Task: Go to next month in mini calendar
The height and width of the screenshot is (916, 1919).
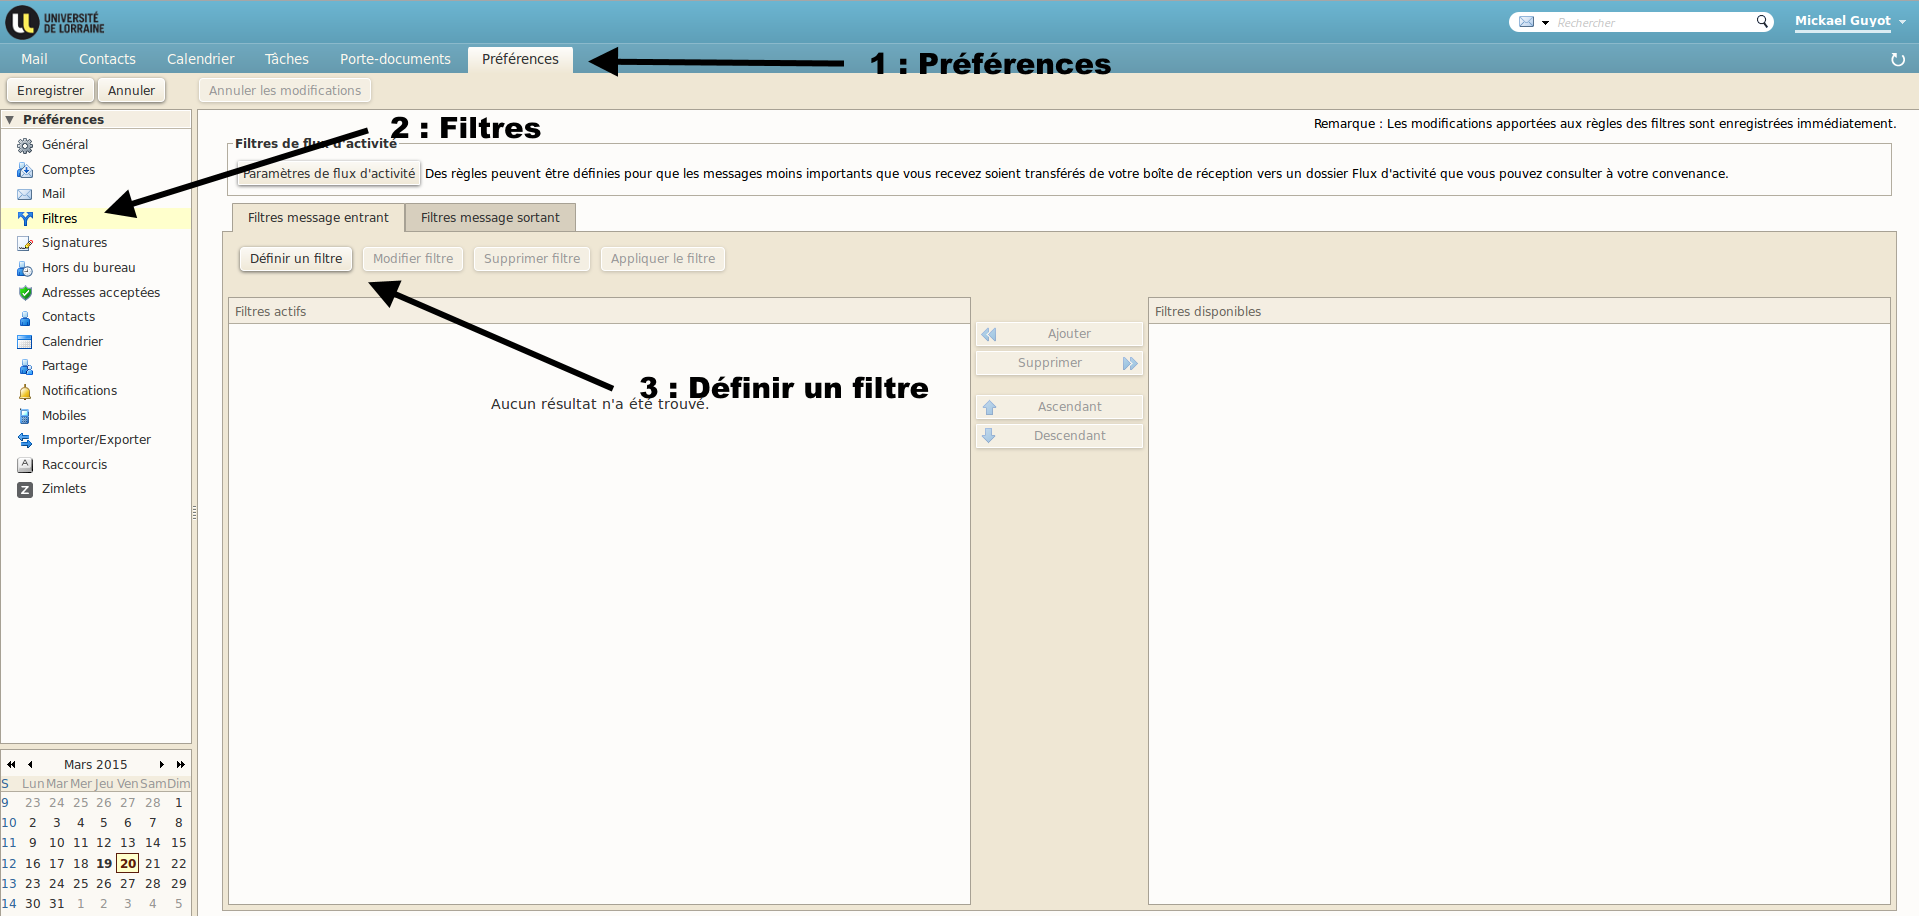Action: (x=161, y=765)
